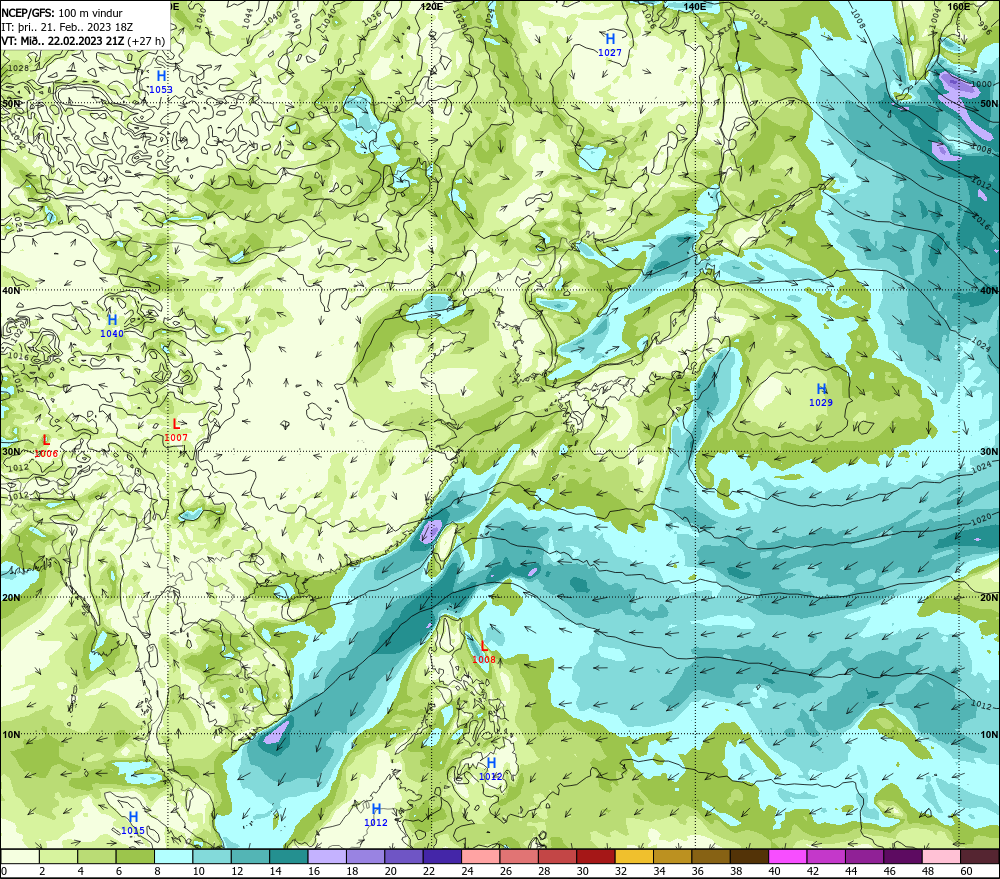Click the 996 isobar label
The height and width of the screenshot is (879, 1000).
click(x=985, y=30)
